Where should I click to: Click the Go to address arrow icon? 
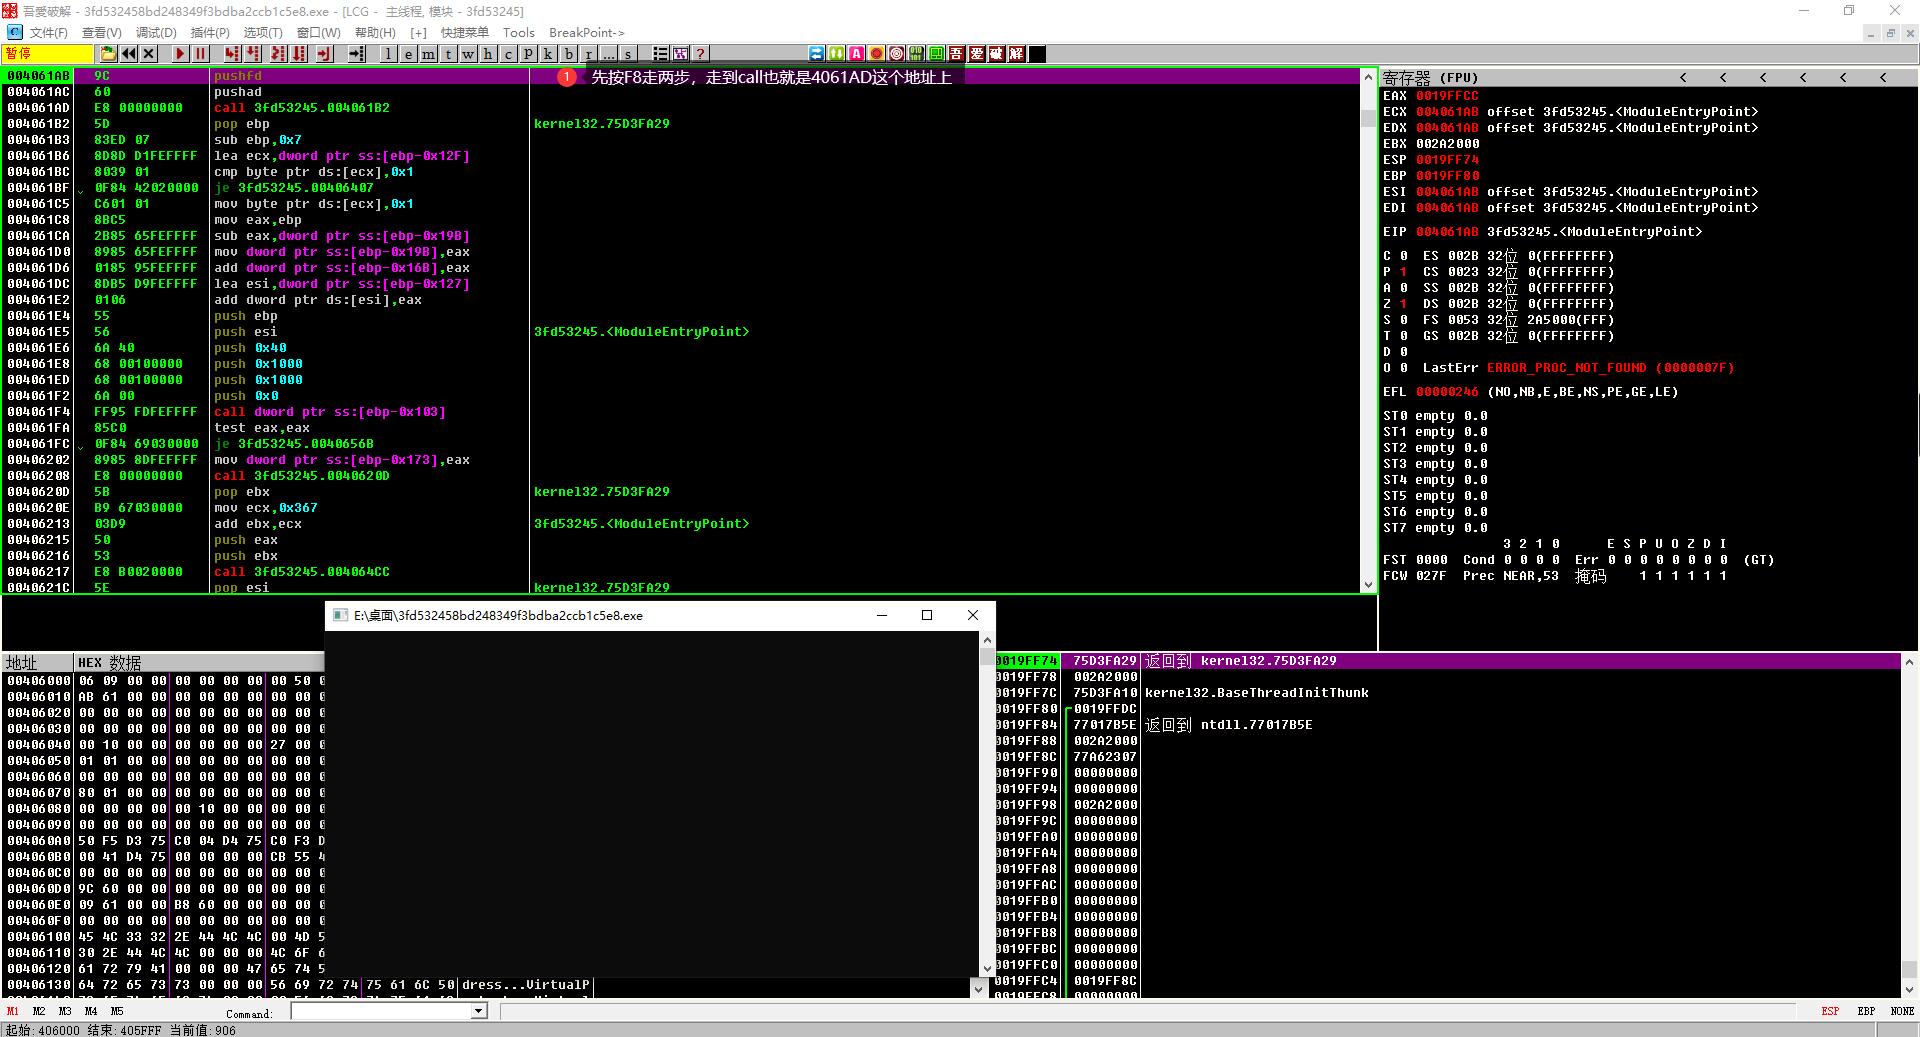(357, 54)
